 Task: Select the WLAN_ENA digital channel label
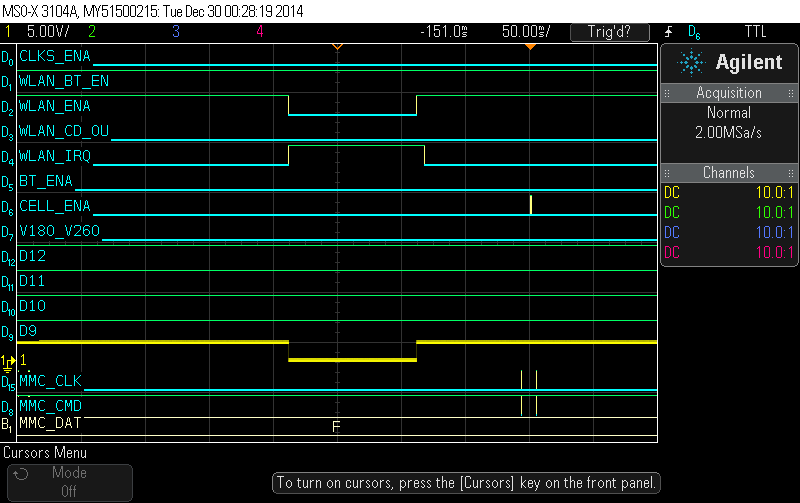click(55, 106)
